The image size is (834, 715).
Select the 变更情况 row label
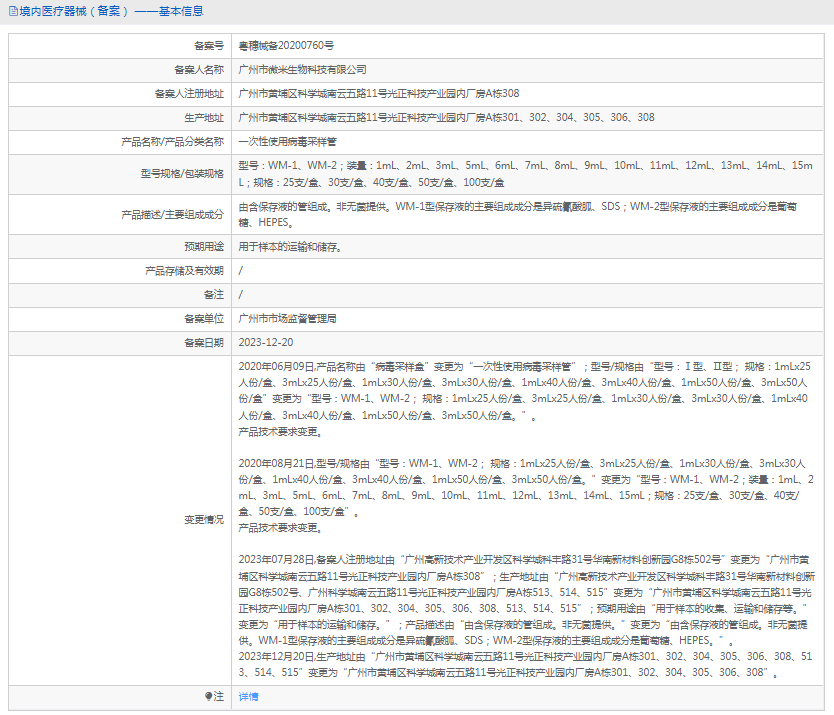point(204,519)
